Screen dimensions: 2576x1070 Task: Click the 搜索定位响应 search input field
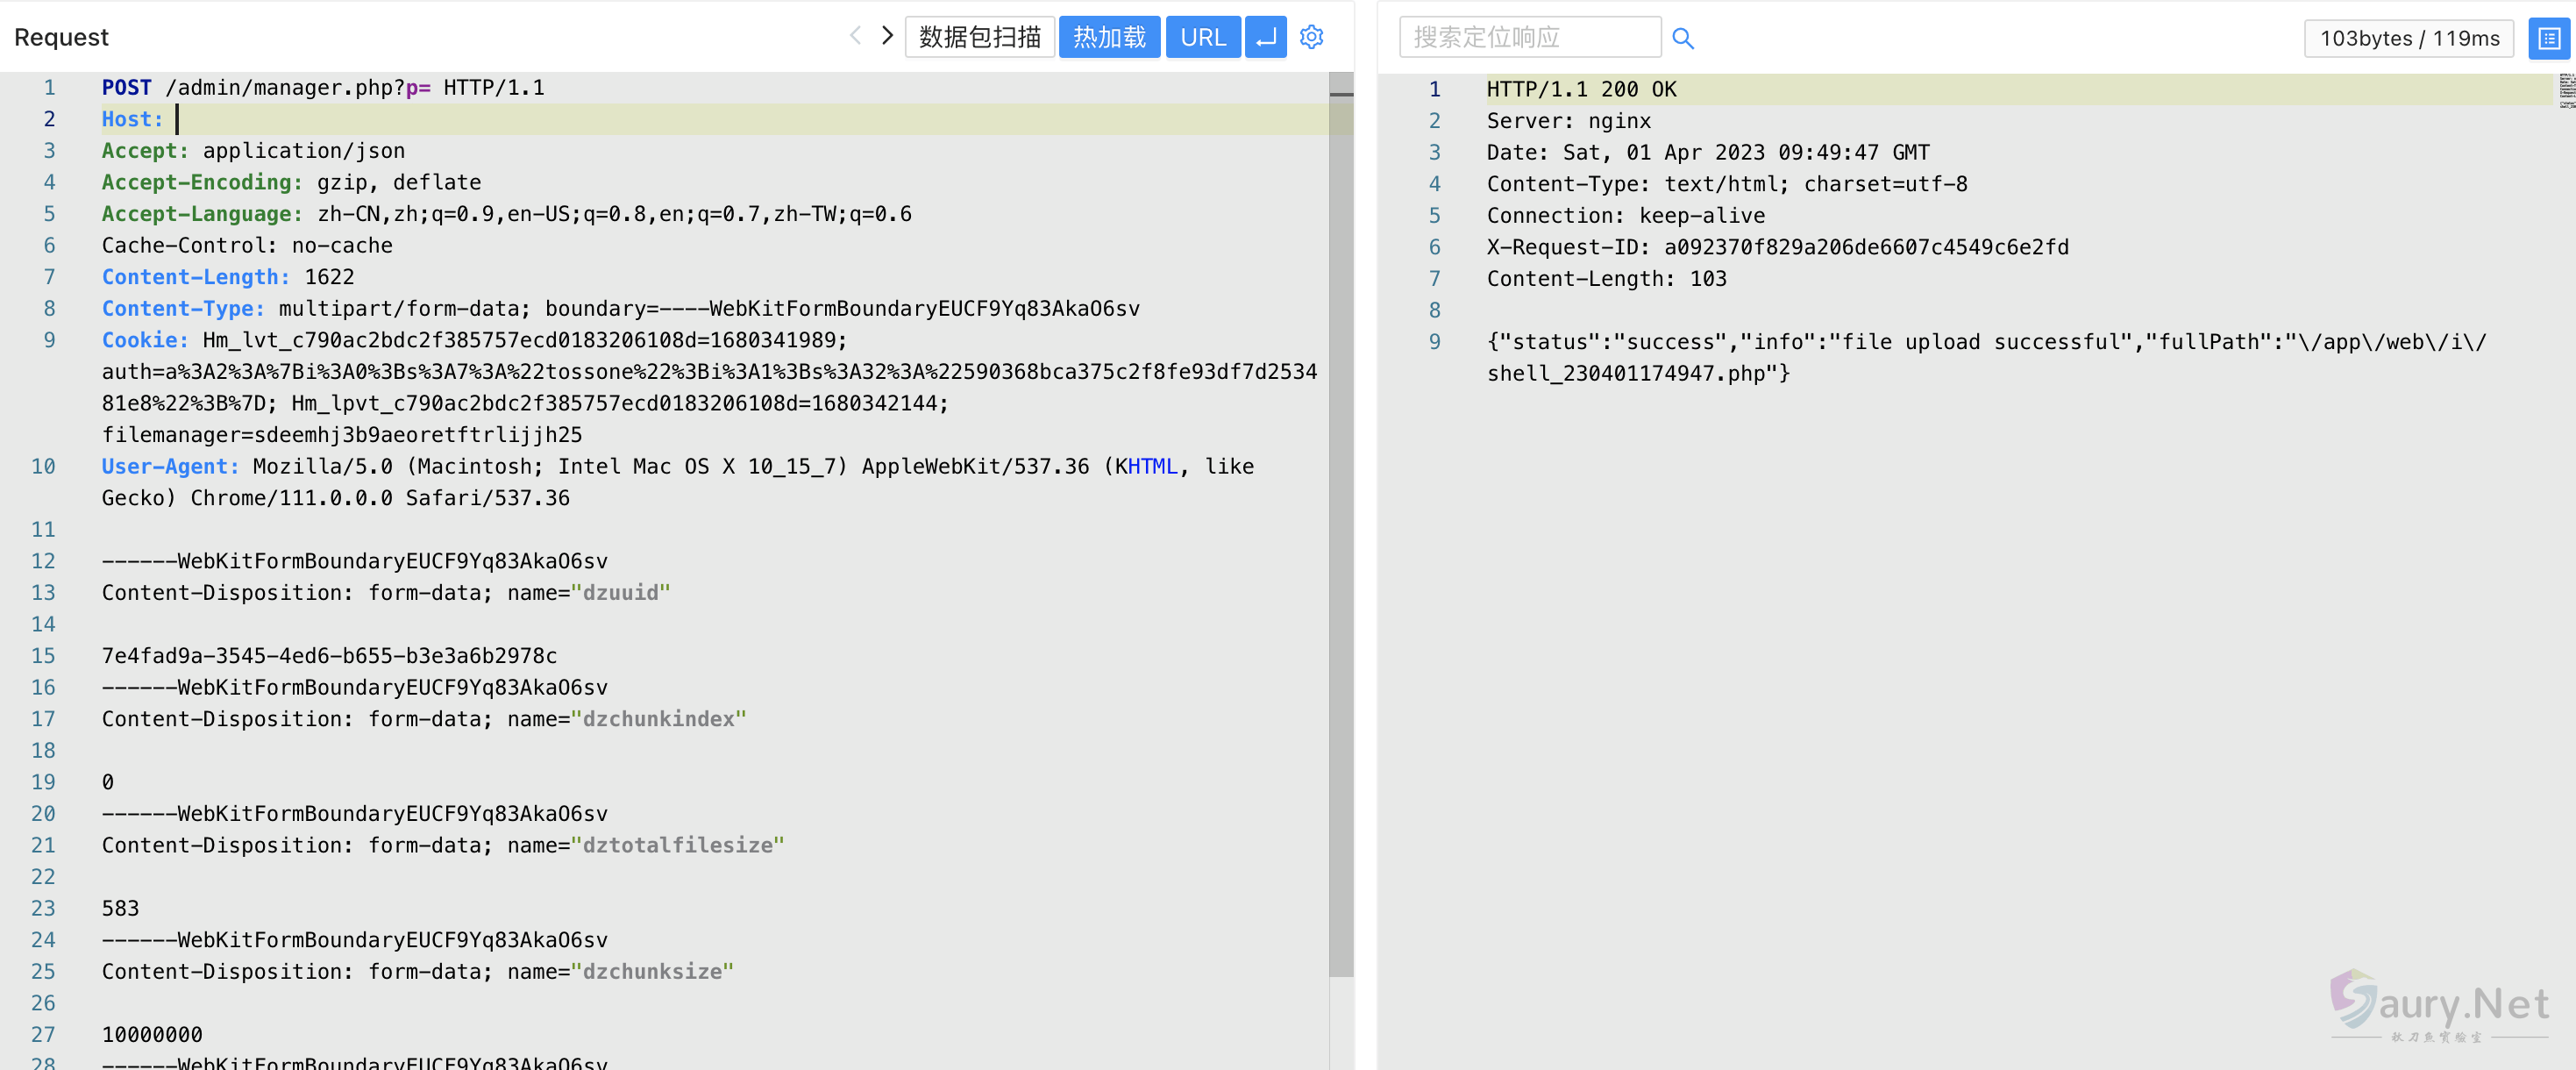[x=1529, y=37]
